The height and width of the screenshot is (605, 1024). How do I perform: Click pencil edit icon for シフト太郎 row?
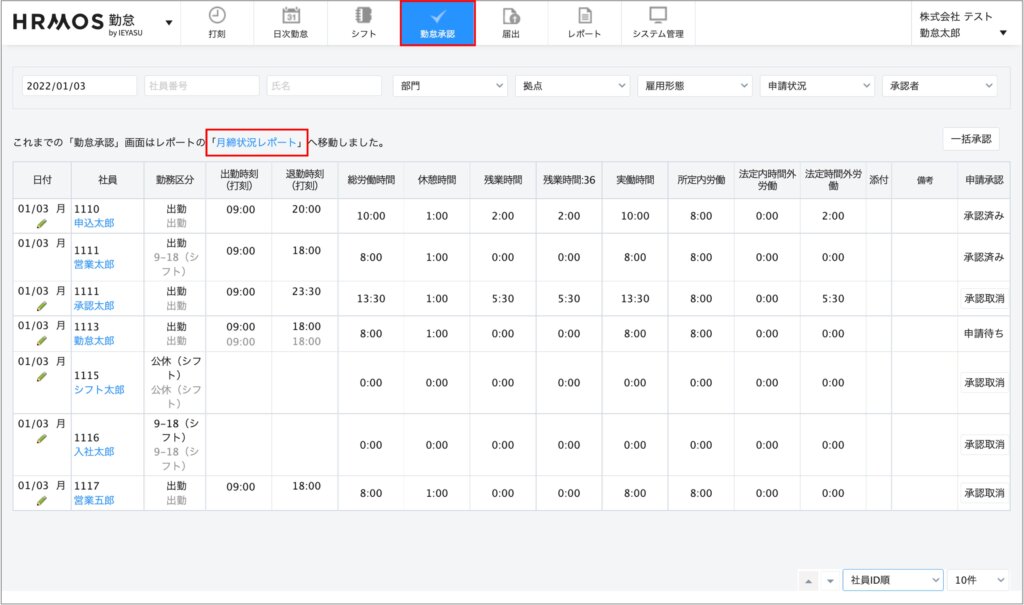coord(41,377)
